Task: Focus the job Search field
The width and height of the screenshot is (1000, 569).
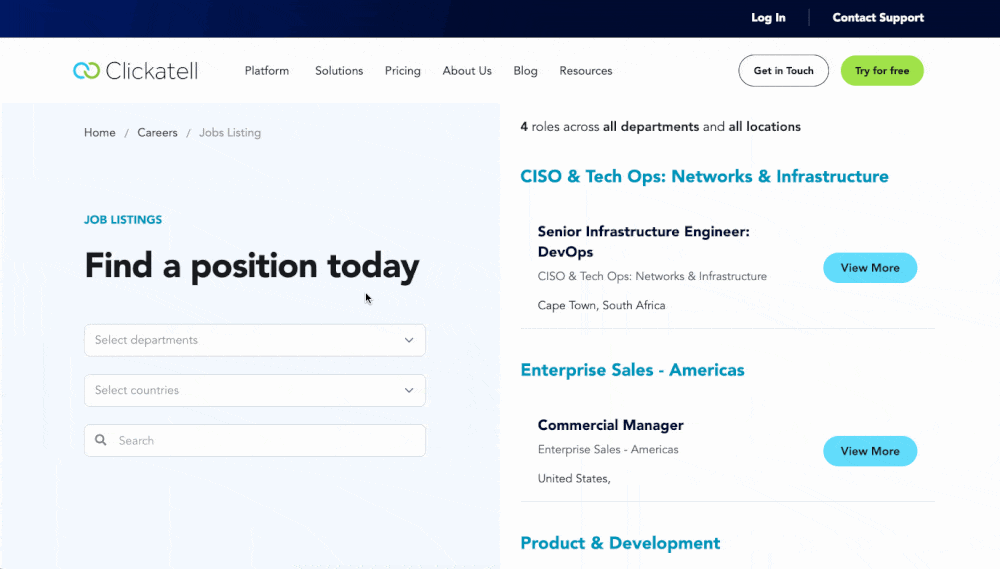Action: tap(254, 440)
